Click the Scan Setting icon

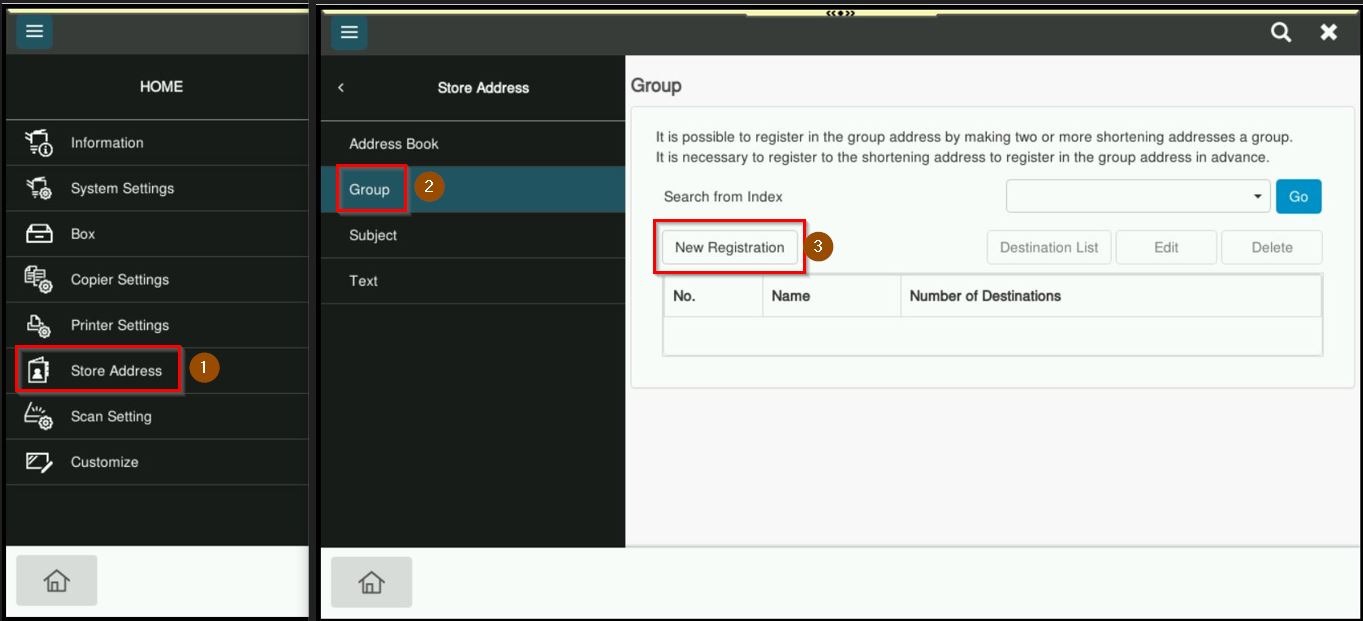point(38,416)
